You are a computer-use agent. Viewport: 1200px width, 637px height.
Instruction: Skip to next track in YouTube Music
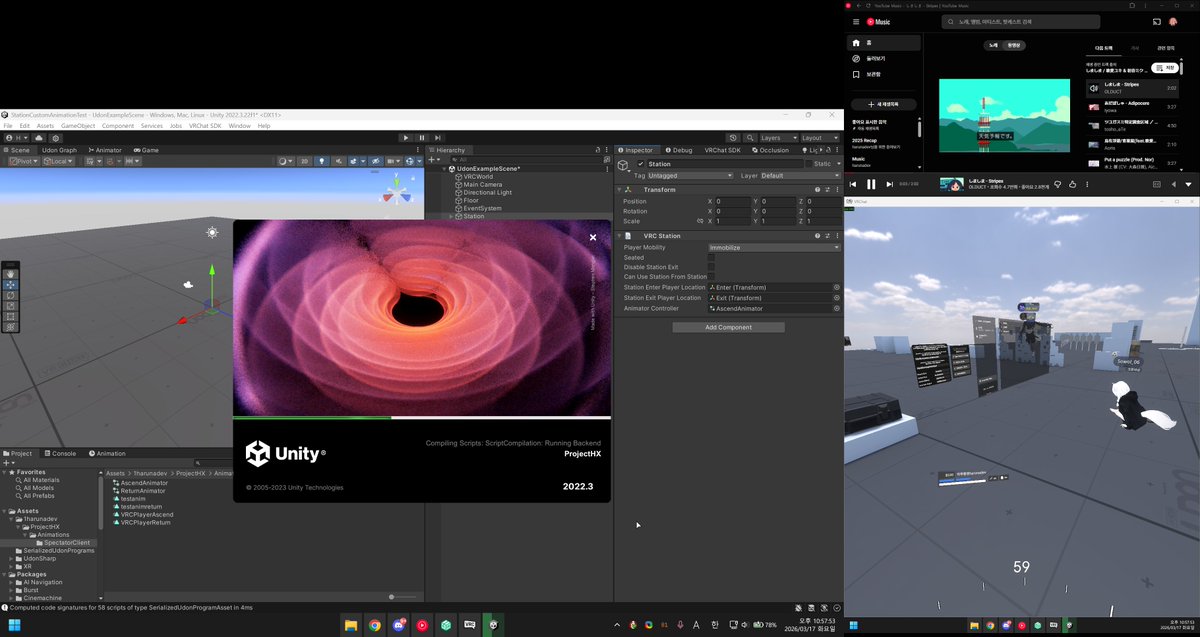(x=888, y=184)
